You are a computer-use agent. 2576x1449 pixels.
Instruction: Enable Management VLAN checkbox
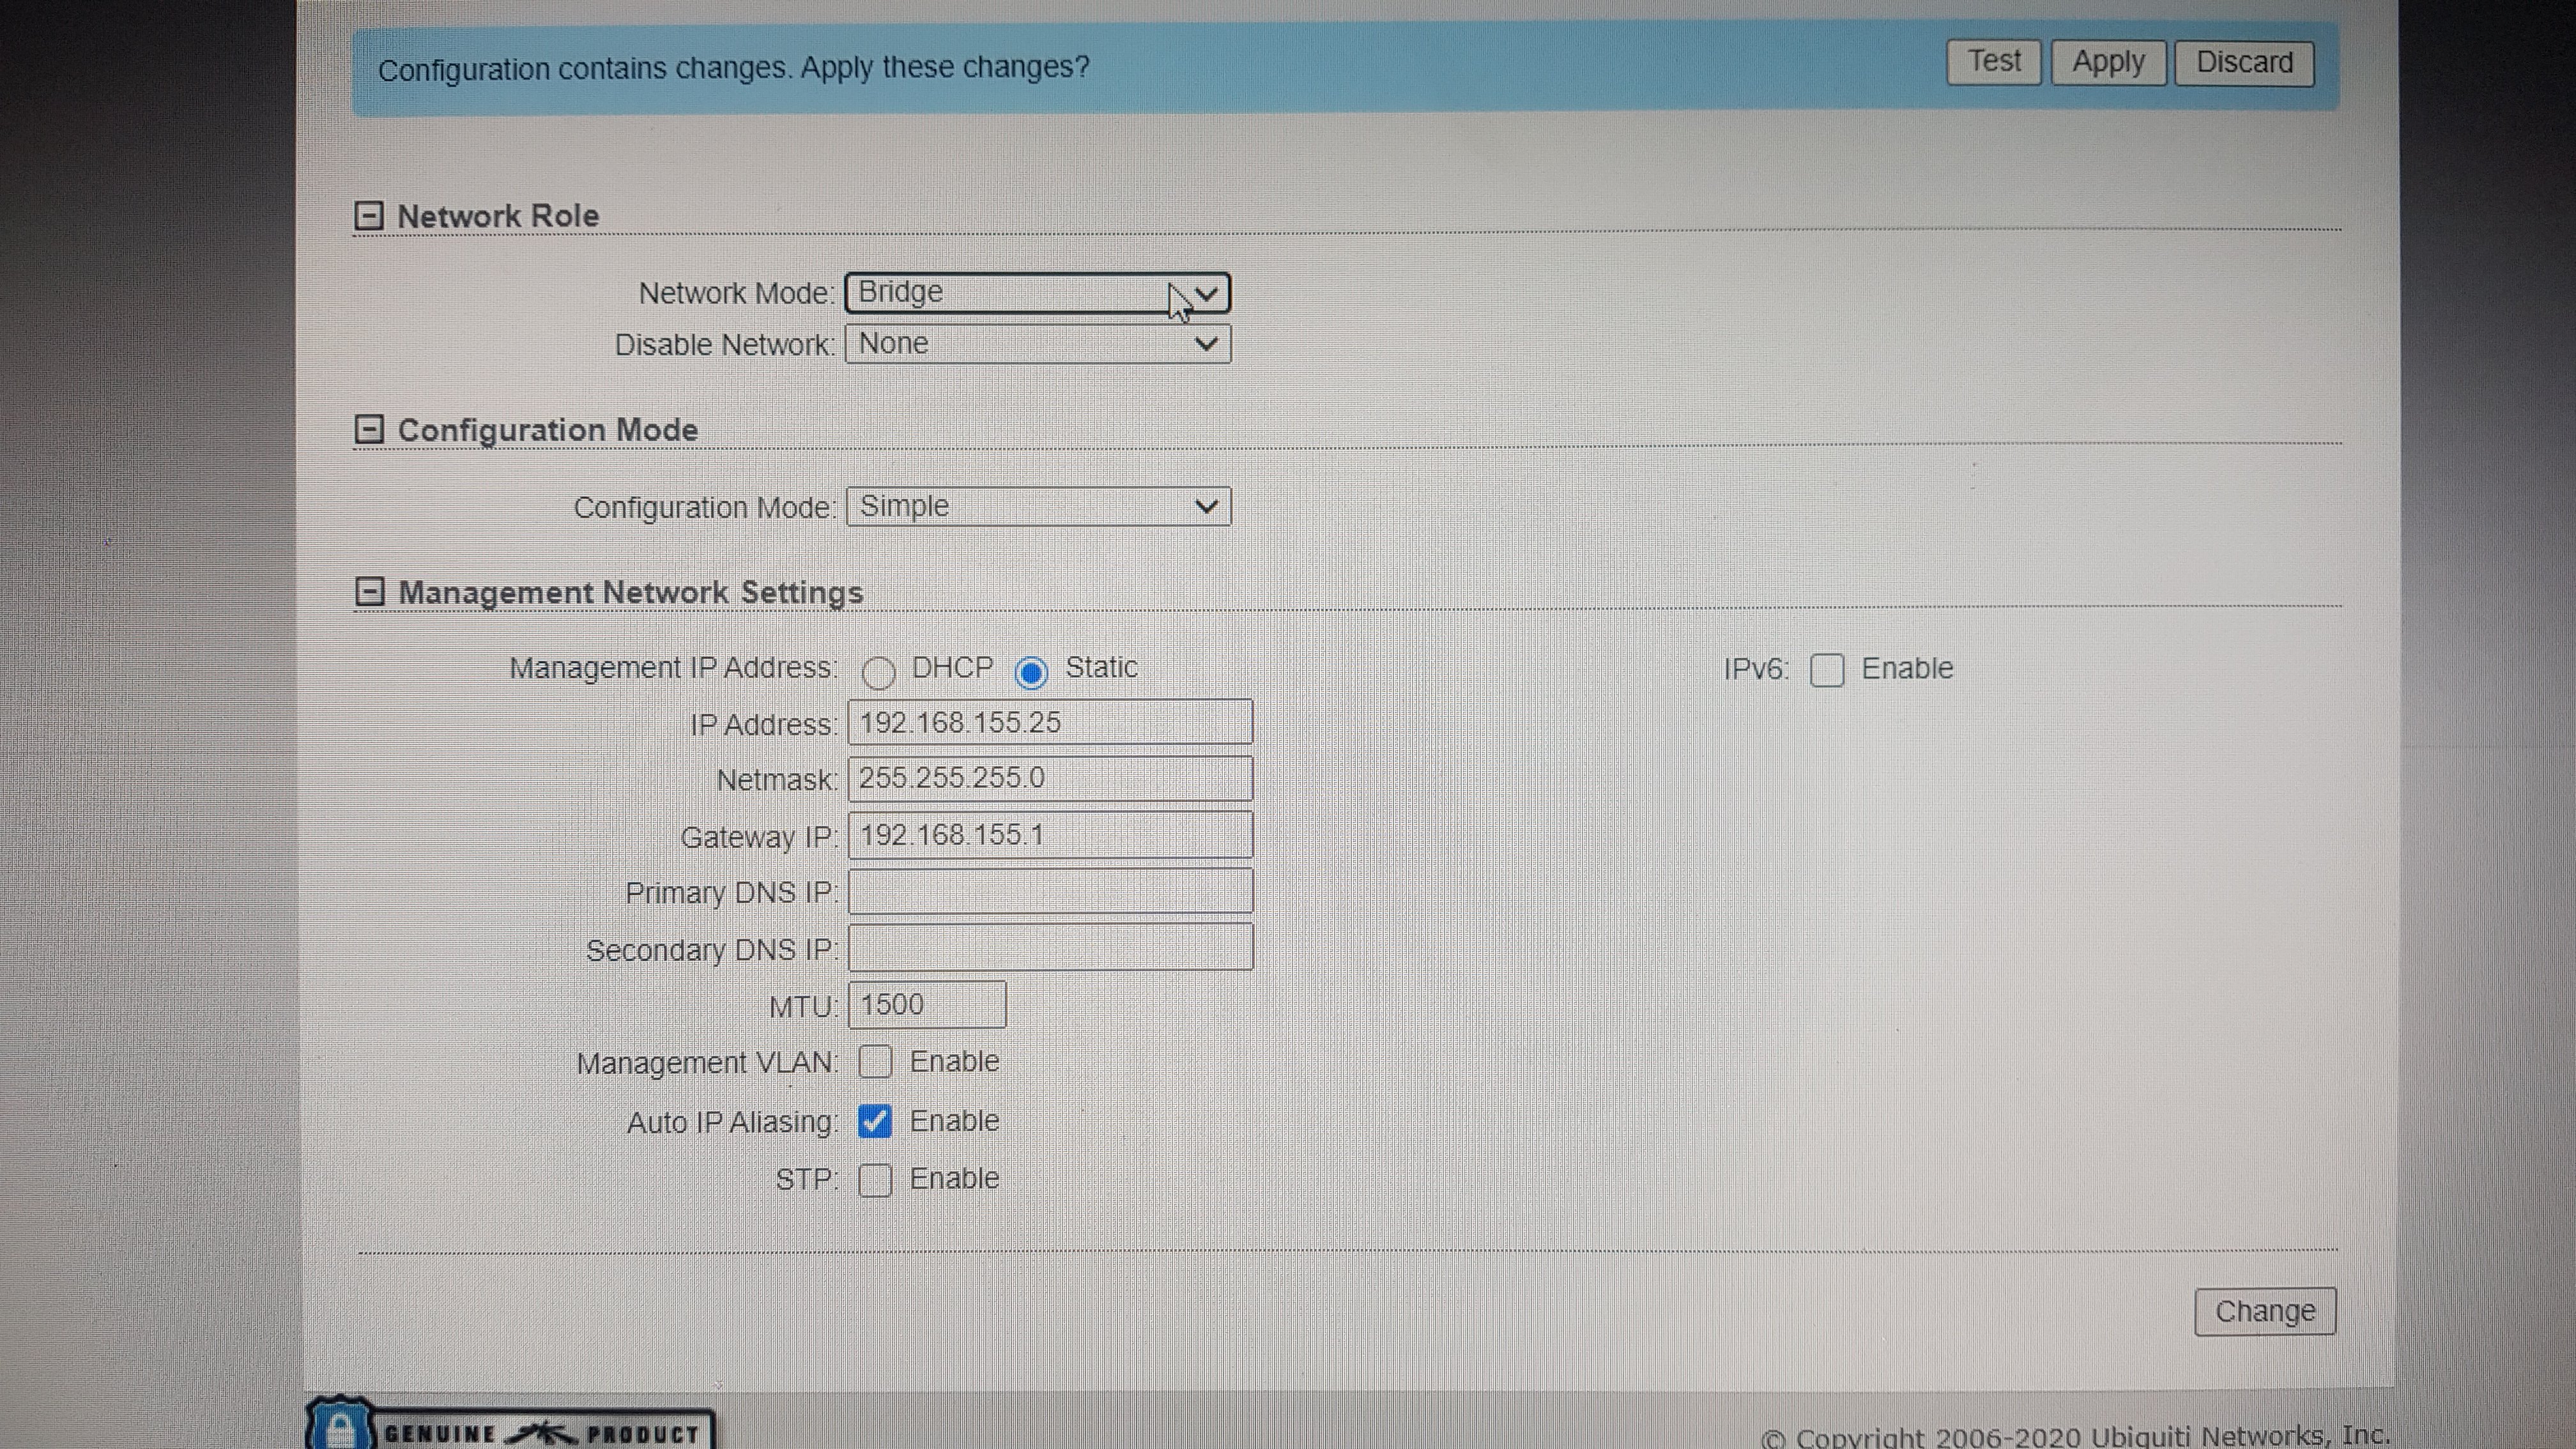875,1062
